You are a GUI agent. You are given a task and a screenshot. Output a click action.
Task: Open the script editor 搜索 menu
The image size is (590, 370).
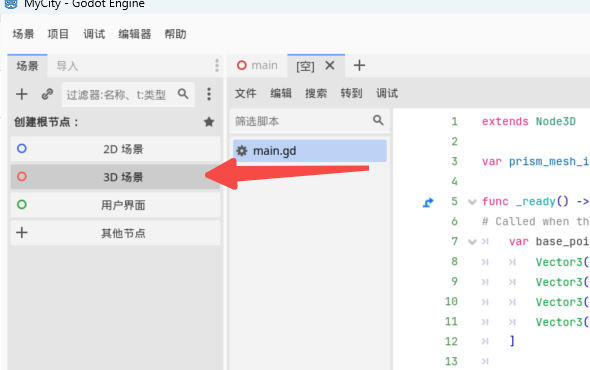pyautogui.click(x=316, y=93)
